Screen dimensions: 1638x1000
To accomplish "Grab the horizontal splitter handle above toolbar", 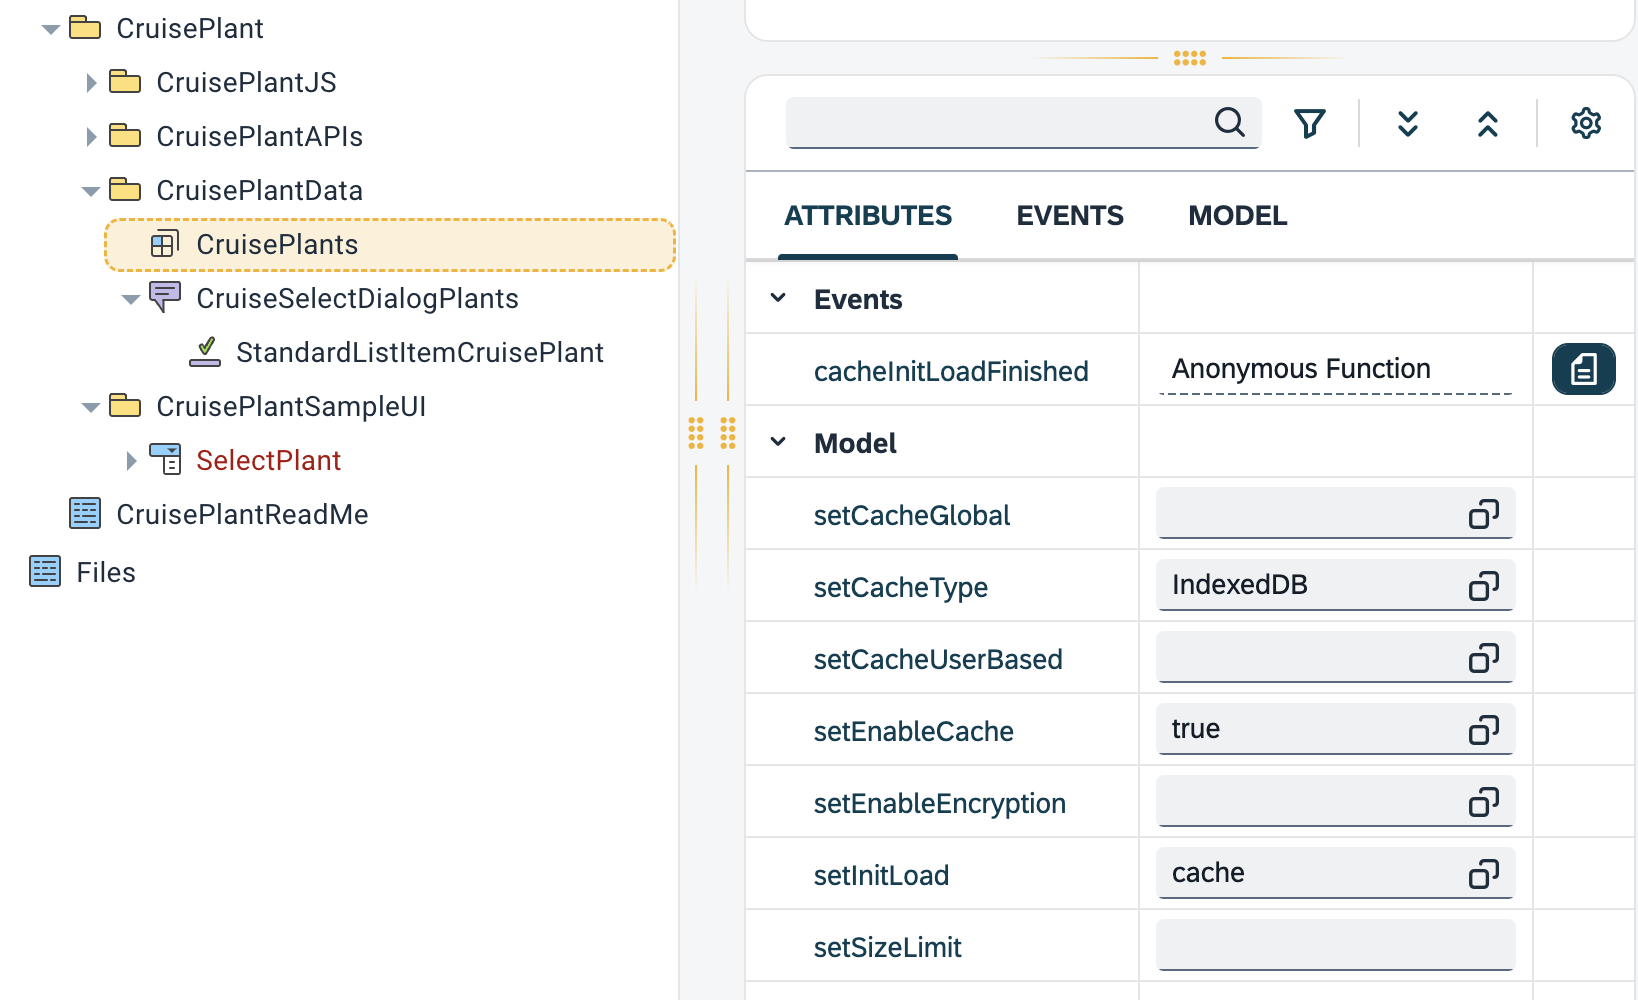I will [x=1190, y=58].
